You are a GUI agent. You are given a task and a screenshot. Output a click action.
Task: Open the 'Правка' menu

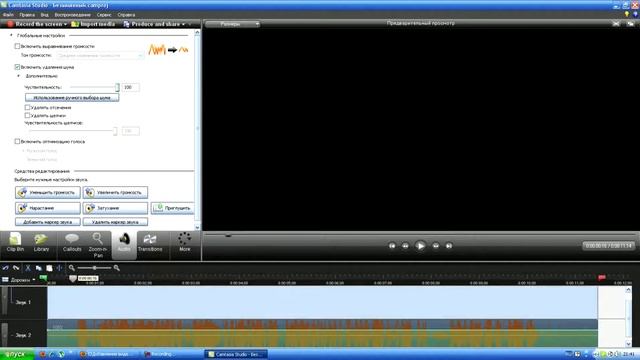click(27, 15)
